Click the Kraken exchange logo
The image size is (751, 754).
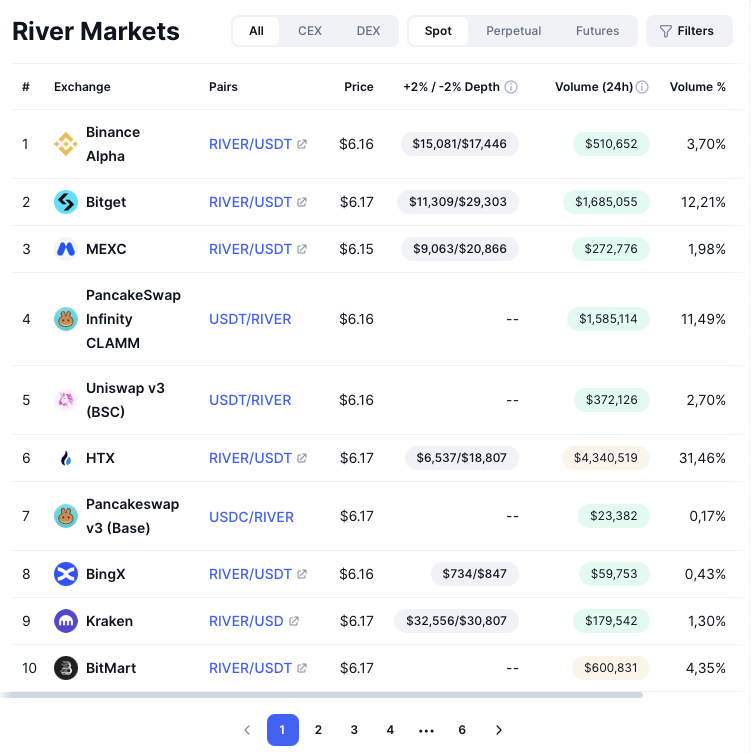pyautogui.click(x=66, y=621)
